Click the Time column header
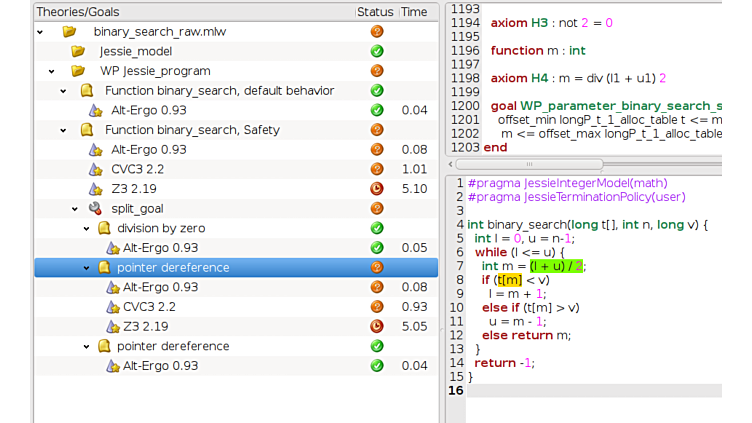The width and height of the screenshot is (752, 423). 413,12
